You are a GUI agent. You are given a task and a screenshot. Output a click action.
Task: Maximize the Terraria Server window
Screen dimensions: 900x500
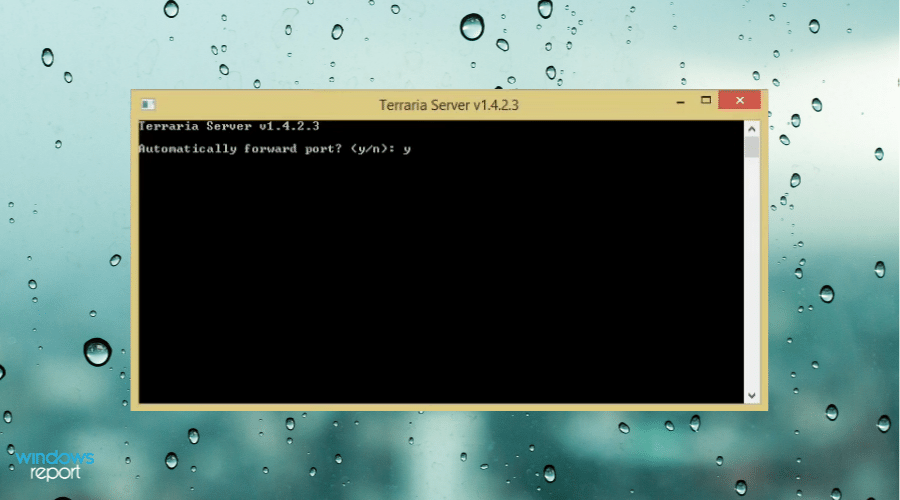pos(705,100)
